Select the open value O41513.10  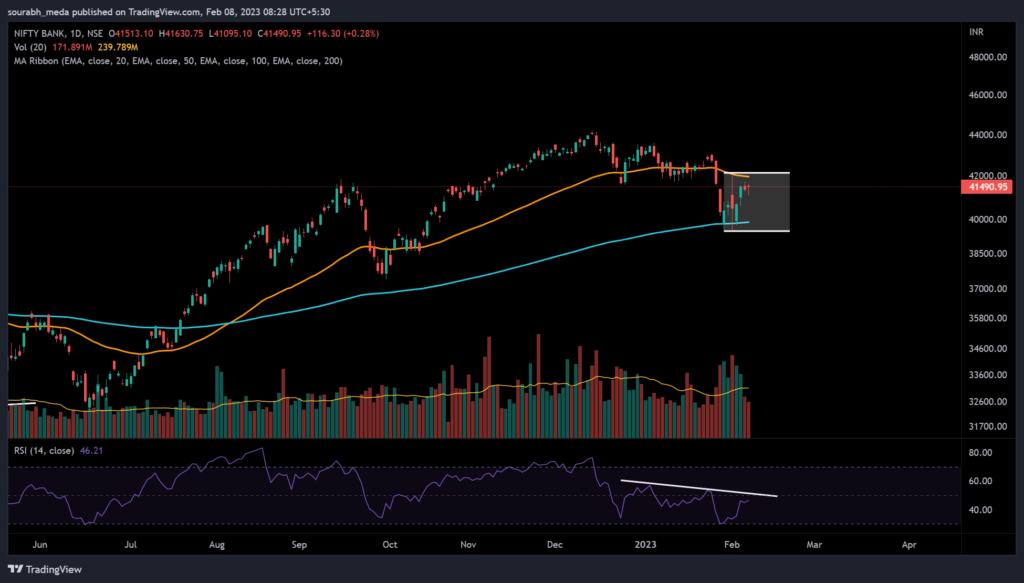tap(131, 33)
